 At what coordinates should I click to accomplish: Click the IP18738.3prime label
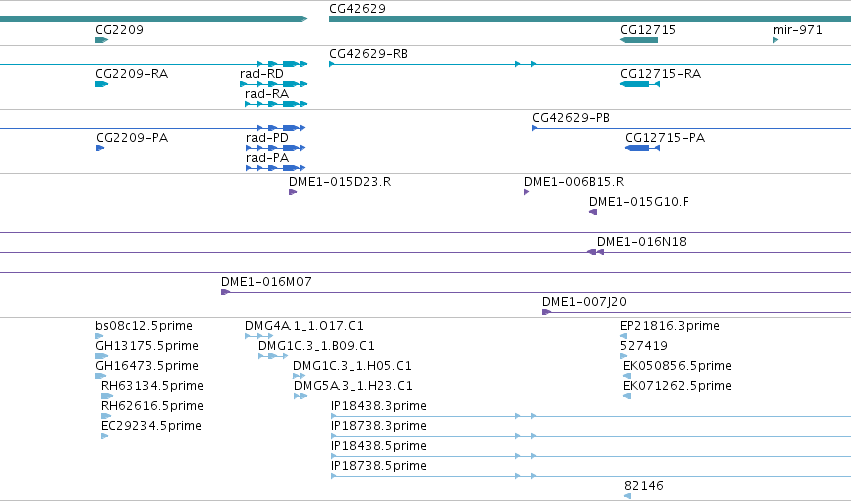(x=378, y=427)
